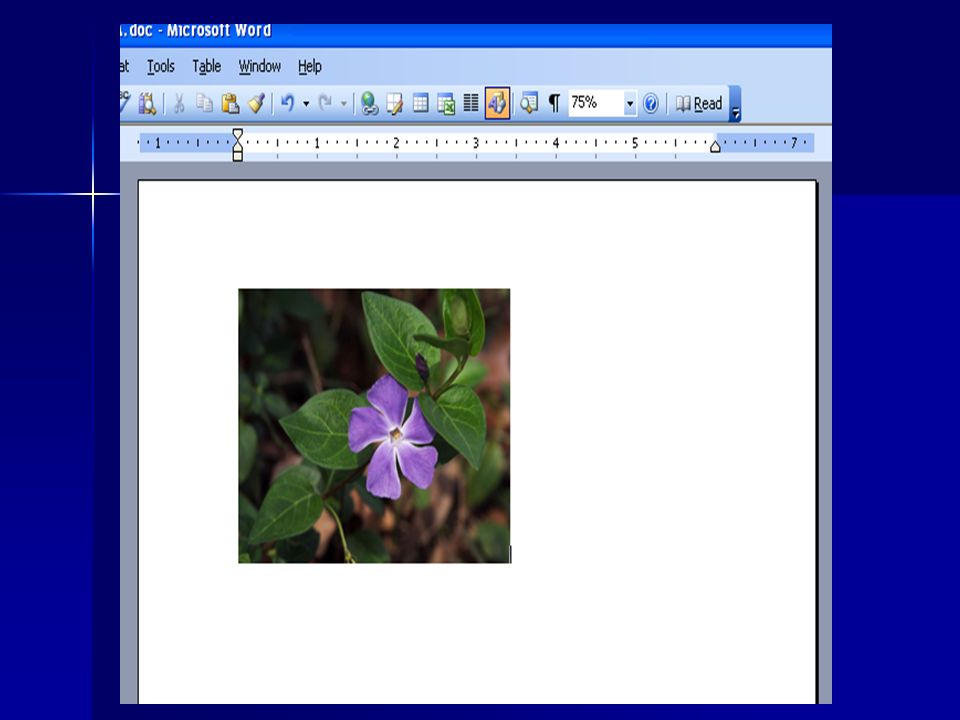This screenshot has height=720, width=960.
Task: Click the Columns icon
Action: pyautogui.click(x=471, y=103)
